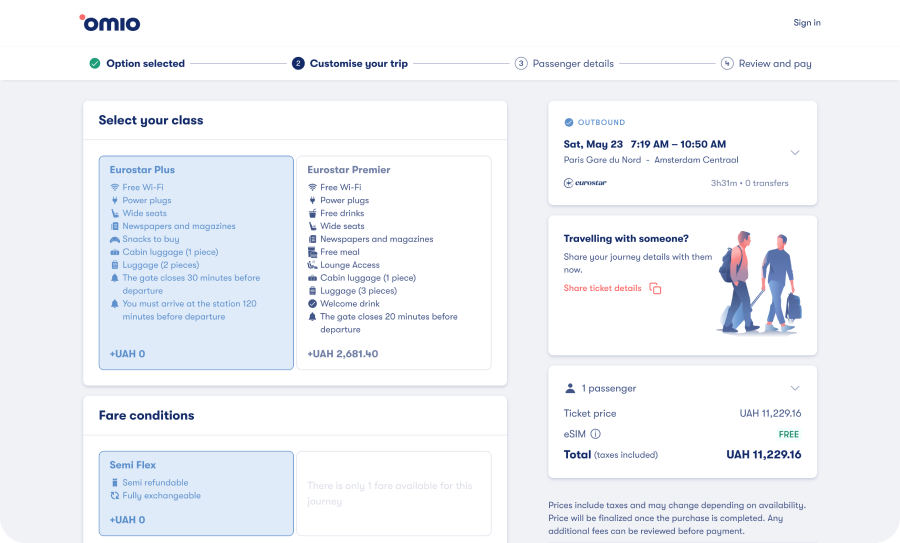Image resolution: width=900 pixels, height=543 pixels.
Task: Click the Omio logo
Action: (x=110, y=23)
